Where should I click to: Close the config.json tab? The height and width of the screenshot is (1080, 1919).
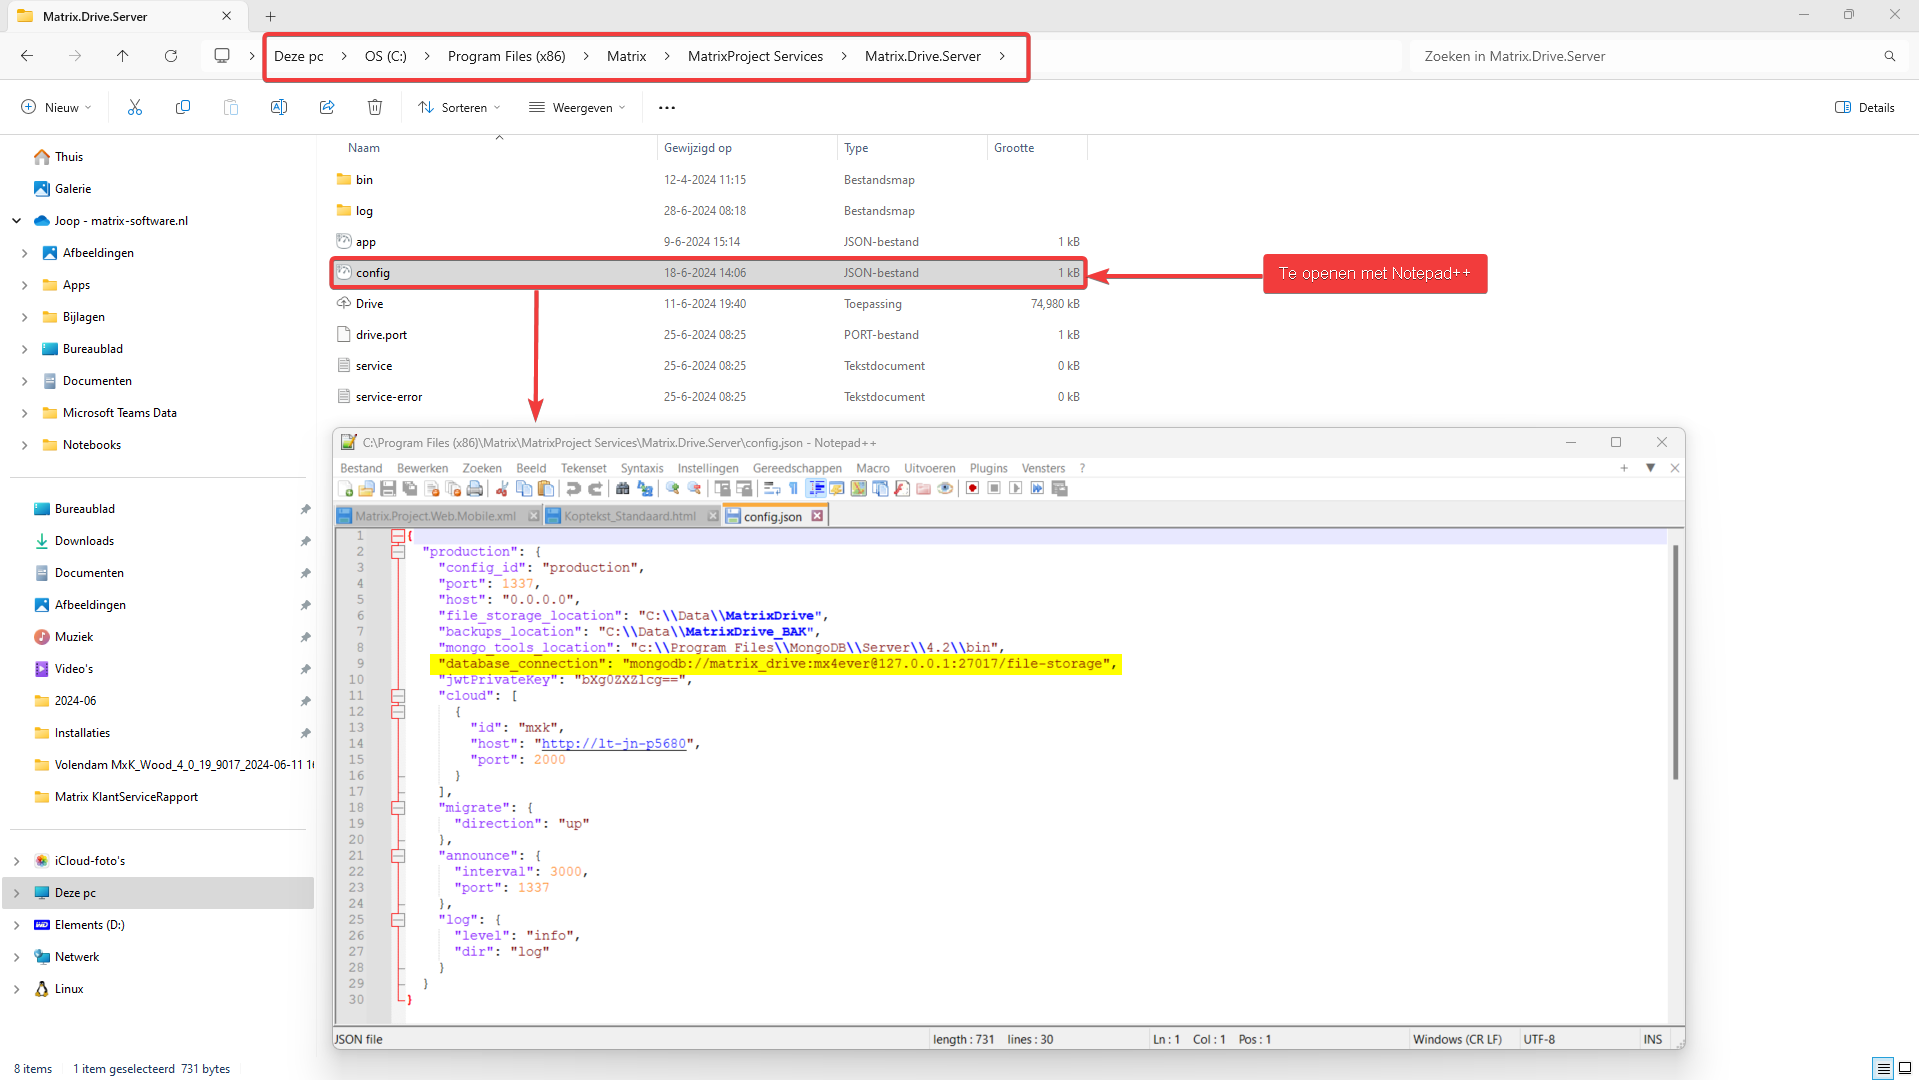(817, 516)
